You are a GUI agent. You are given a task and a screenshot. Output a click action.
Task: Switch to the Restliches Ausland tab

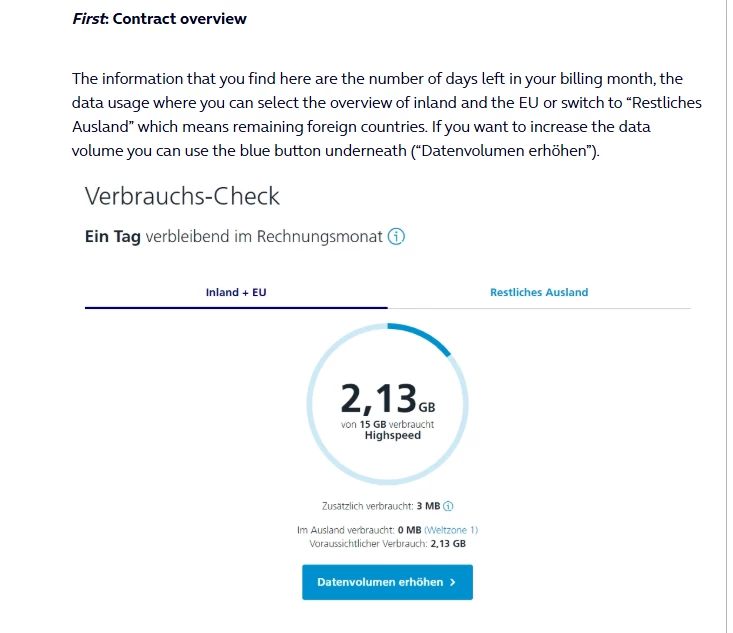tap(539, 292)
